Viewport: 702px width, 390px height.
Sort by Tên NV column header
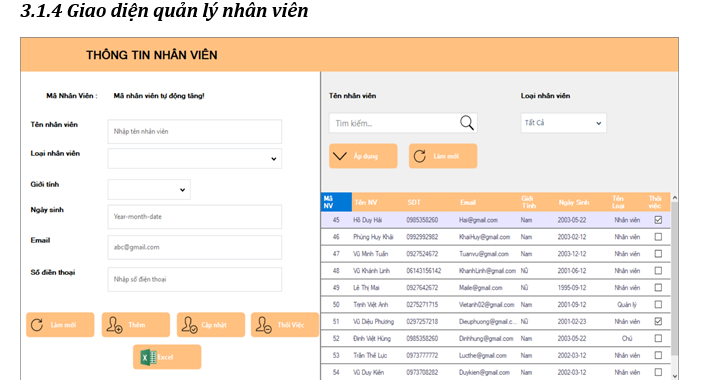(x=378, y=202)
